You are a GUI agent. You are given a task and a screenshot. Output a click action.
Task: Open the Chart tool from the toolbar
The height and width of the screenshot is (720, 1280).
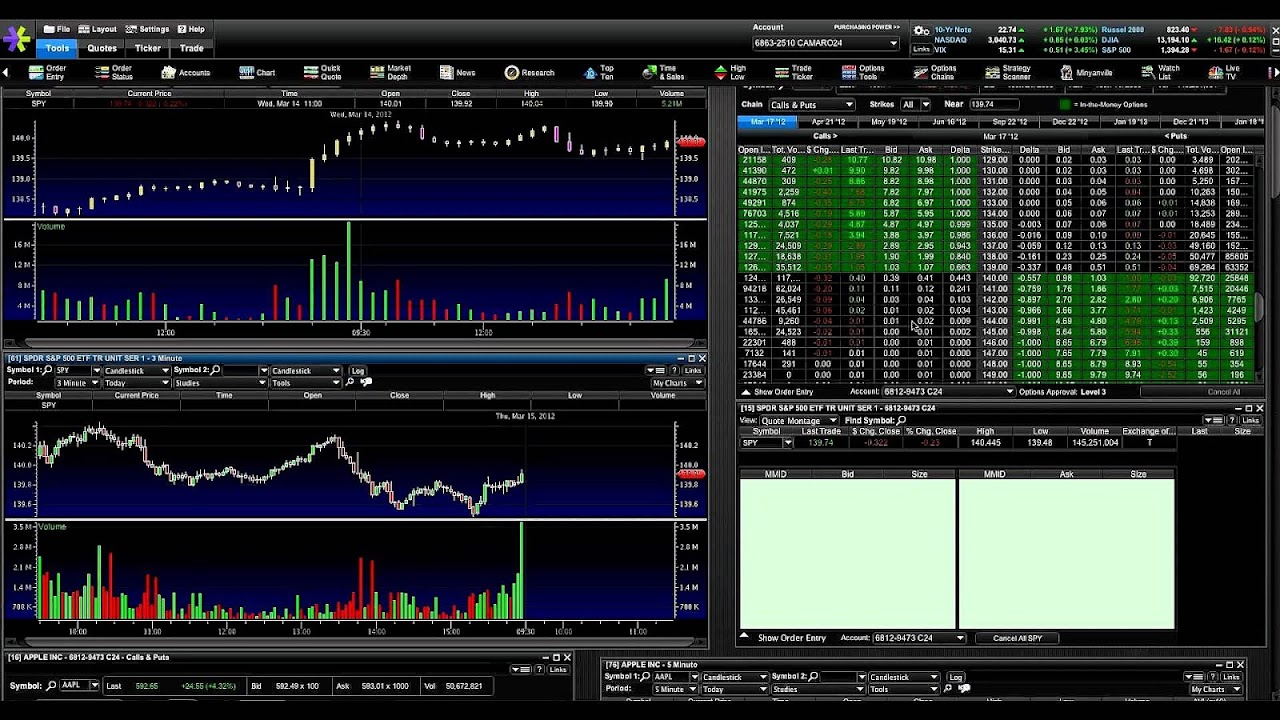point(258,72)
